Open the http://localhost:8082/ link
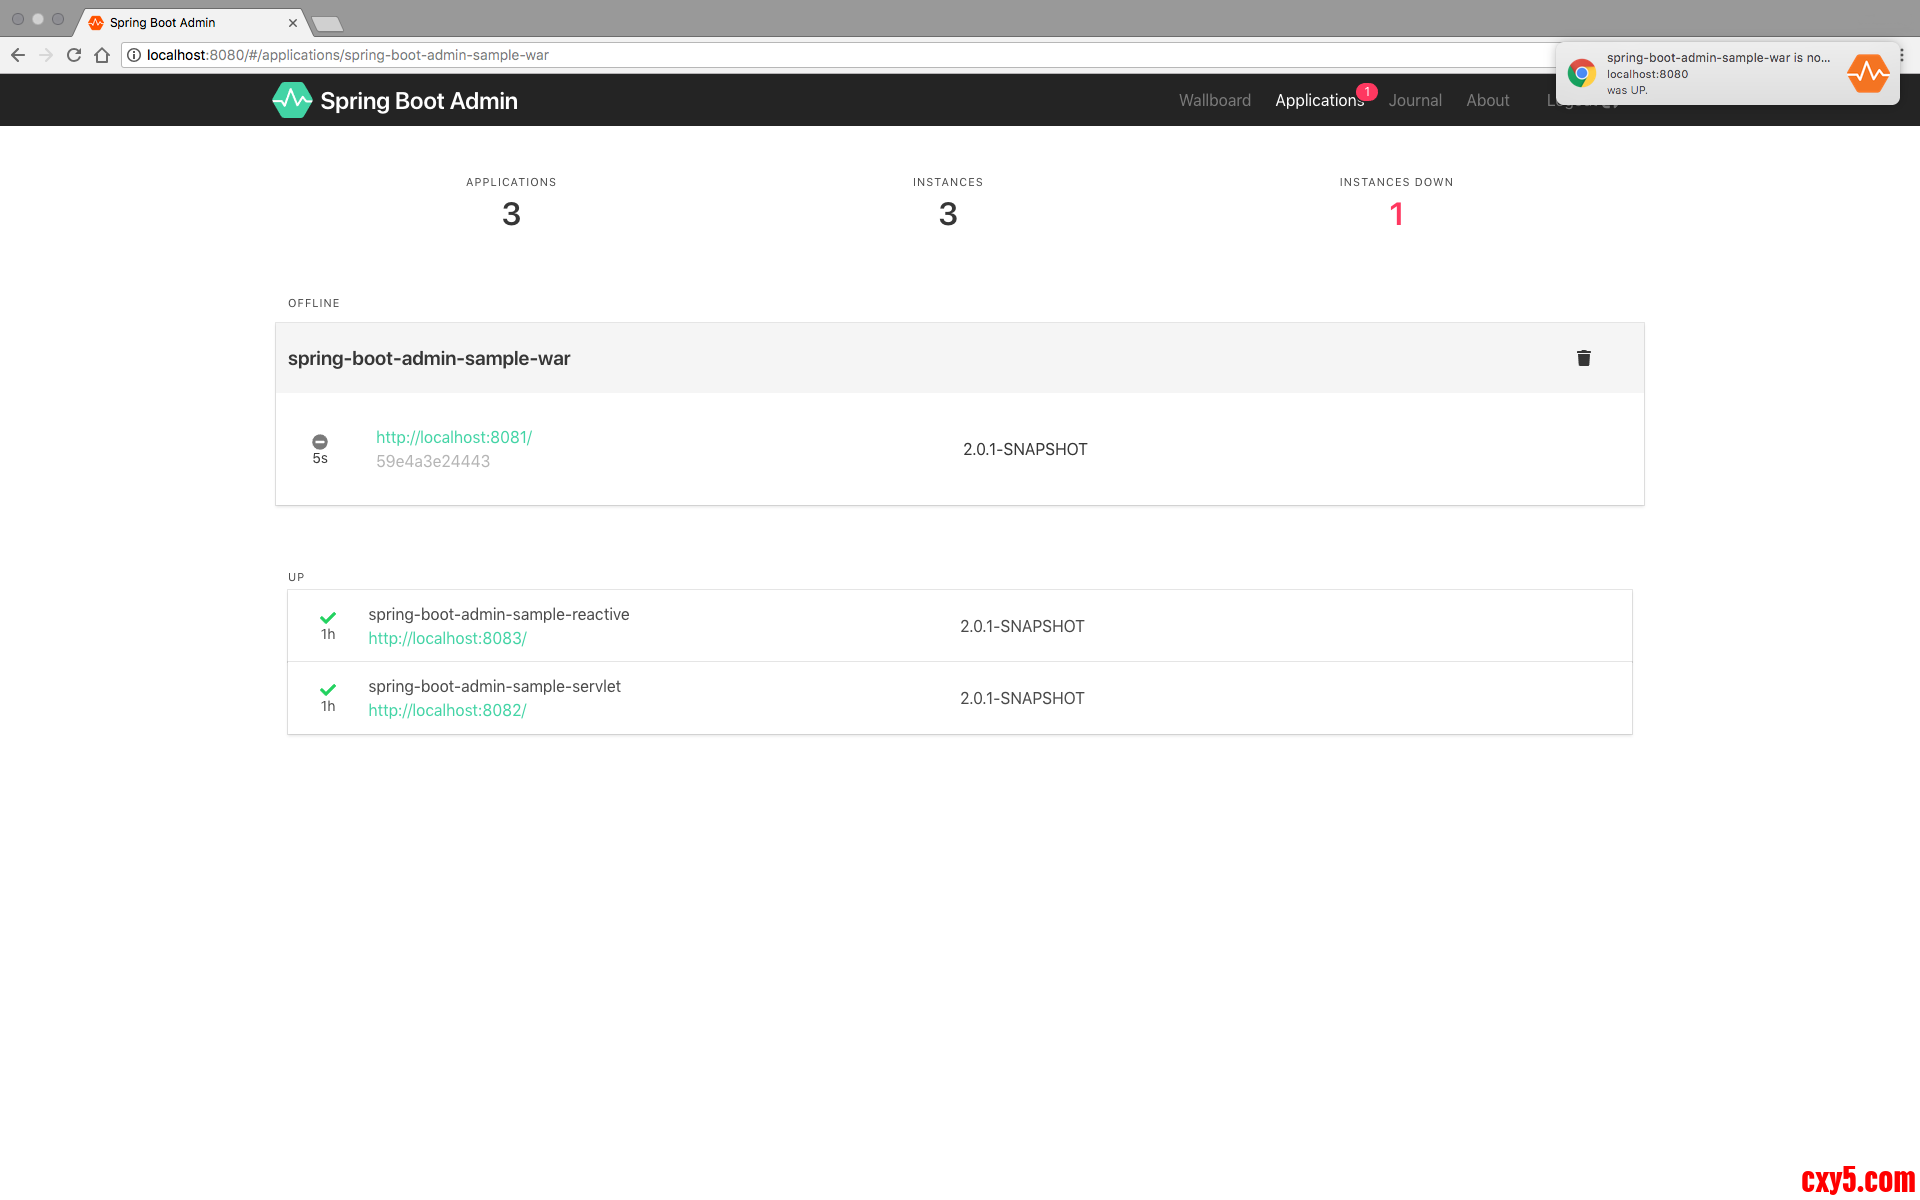 (447, 710)
